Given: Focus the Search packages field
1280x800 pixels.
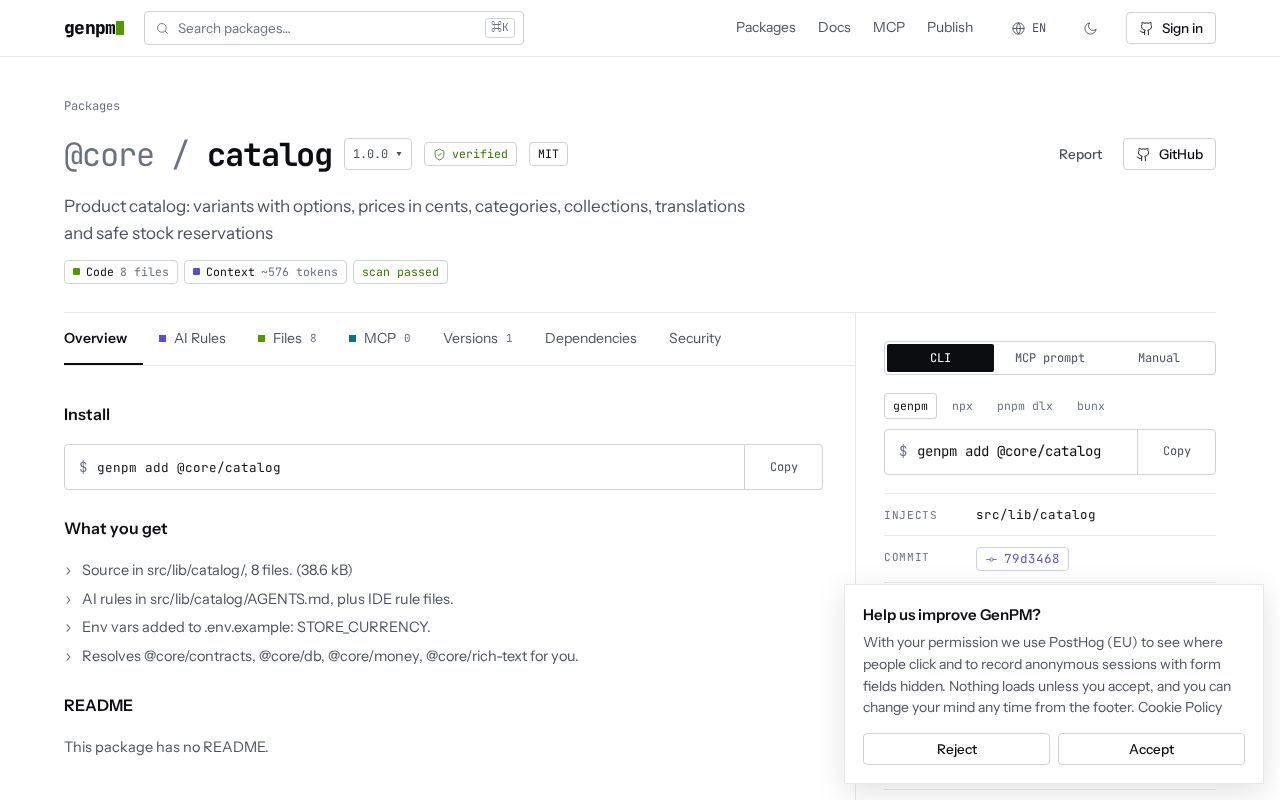Looking at the screenshot, I should tap(334, 28).
